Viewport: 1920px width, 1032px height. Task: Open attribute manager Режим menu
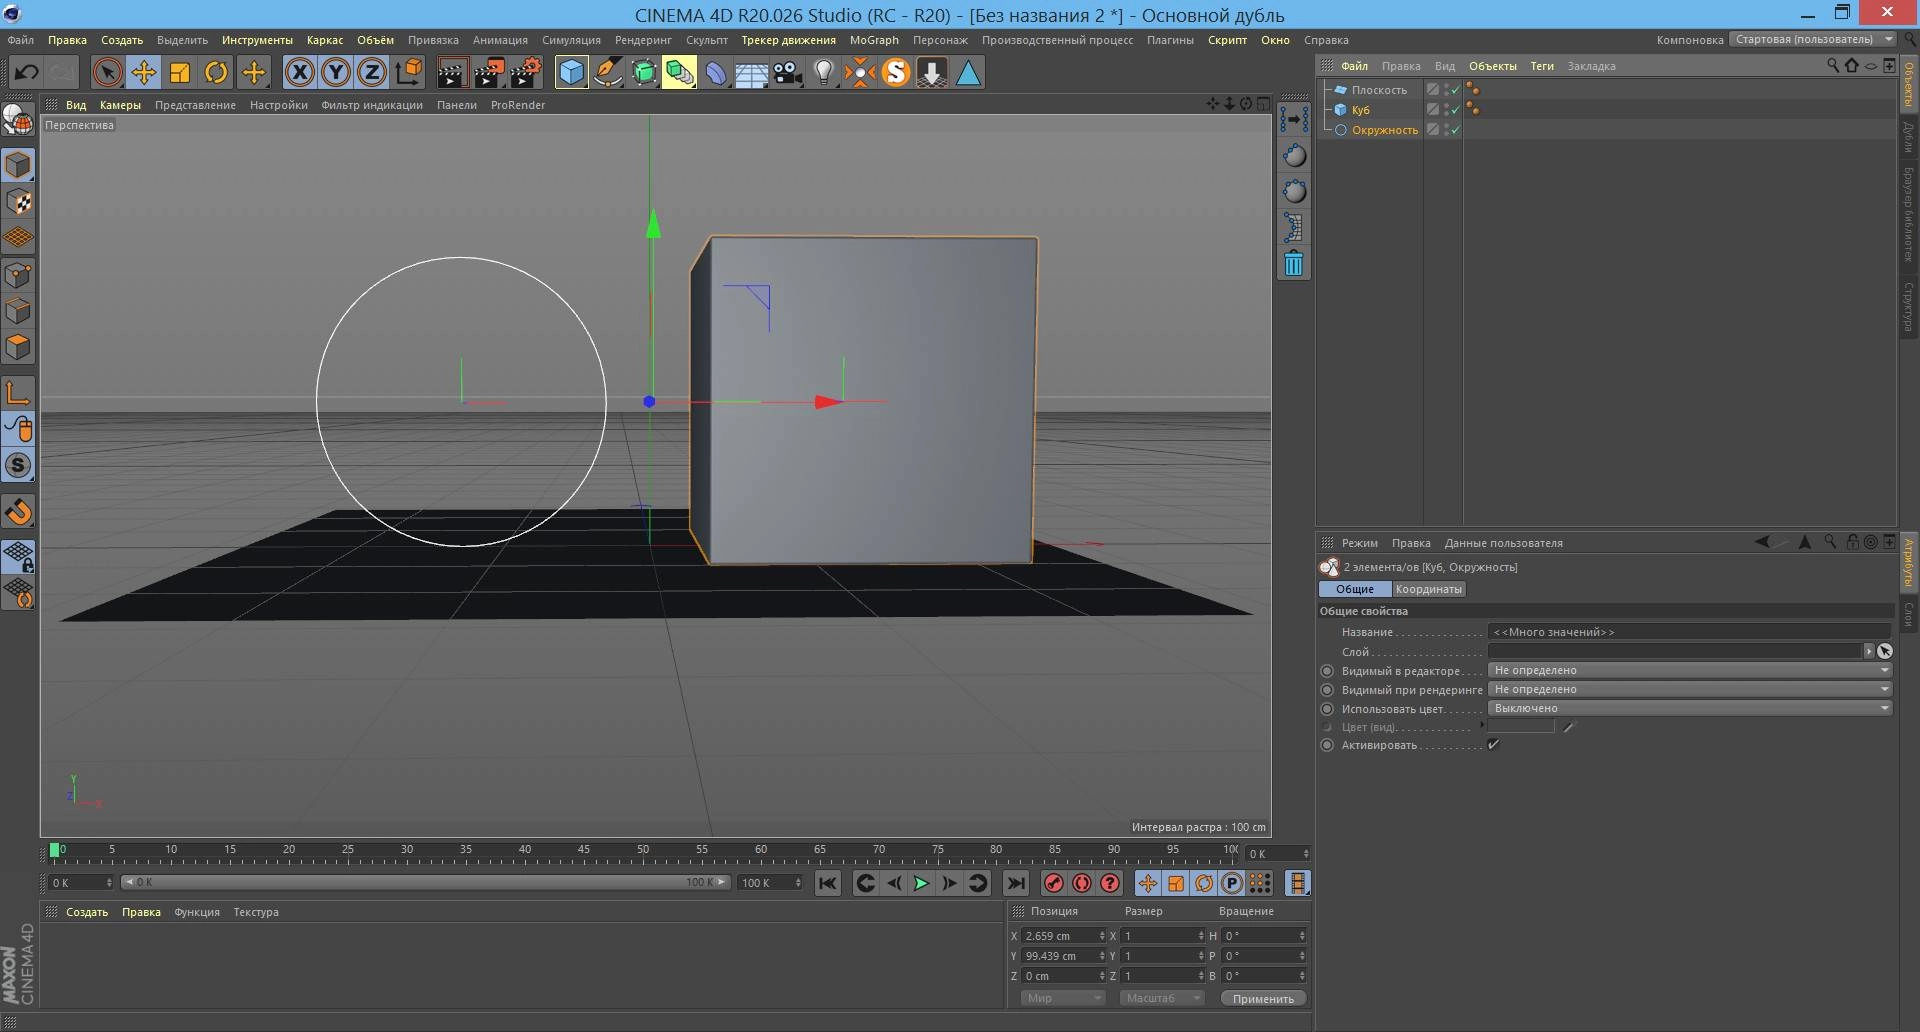coord(1359,543)
